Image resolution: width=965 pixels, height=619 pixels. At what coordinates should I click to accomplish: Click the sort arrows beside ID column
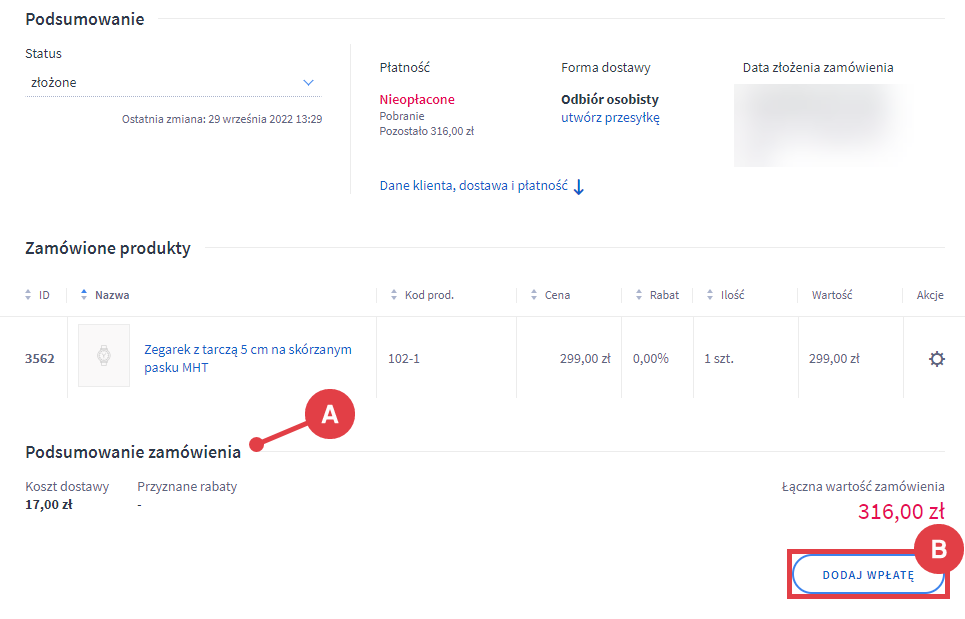[x=28, y=295]
